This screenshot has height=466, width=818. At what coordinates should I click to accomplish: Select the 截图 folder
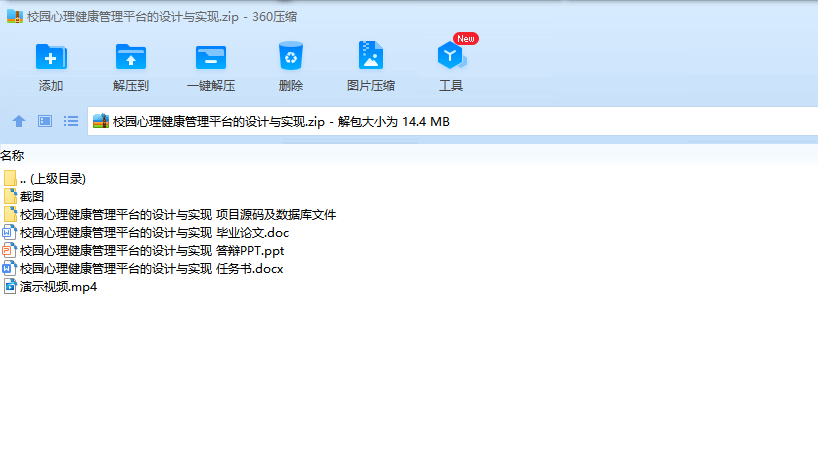click(24, 197)
